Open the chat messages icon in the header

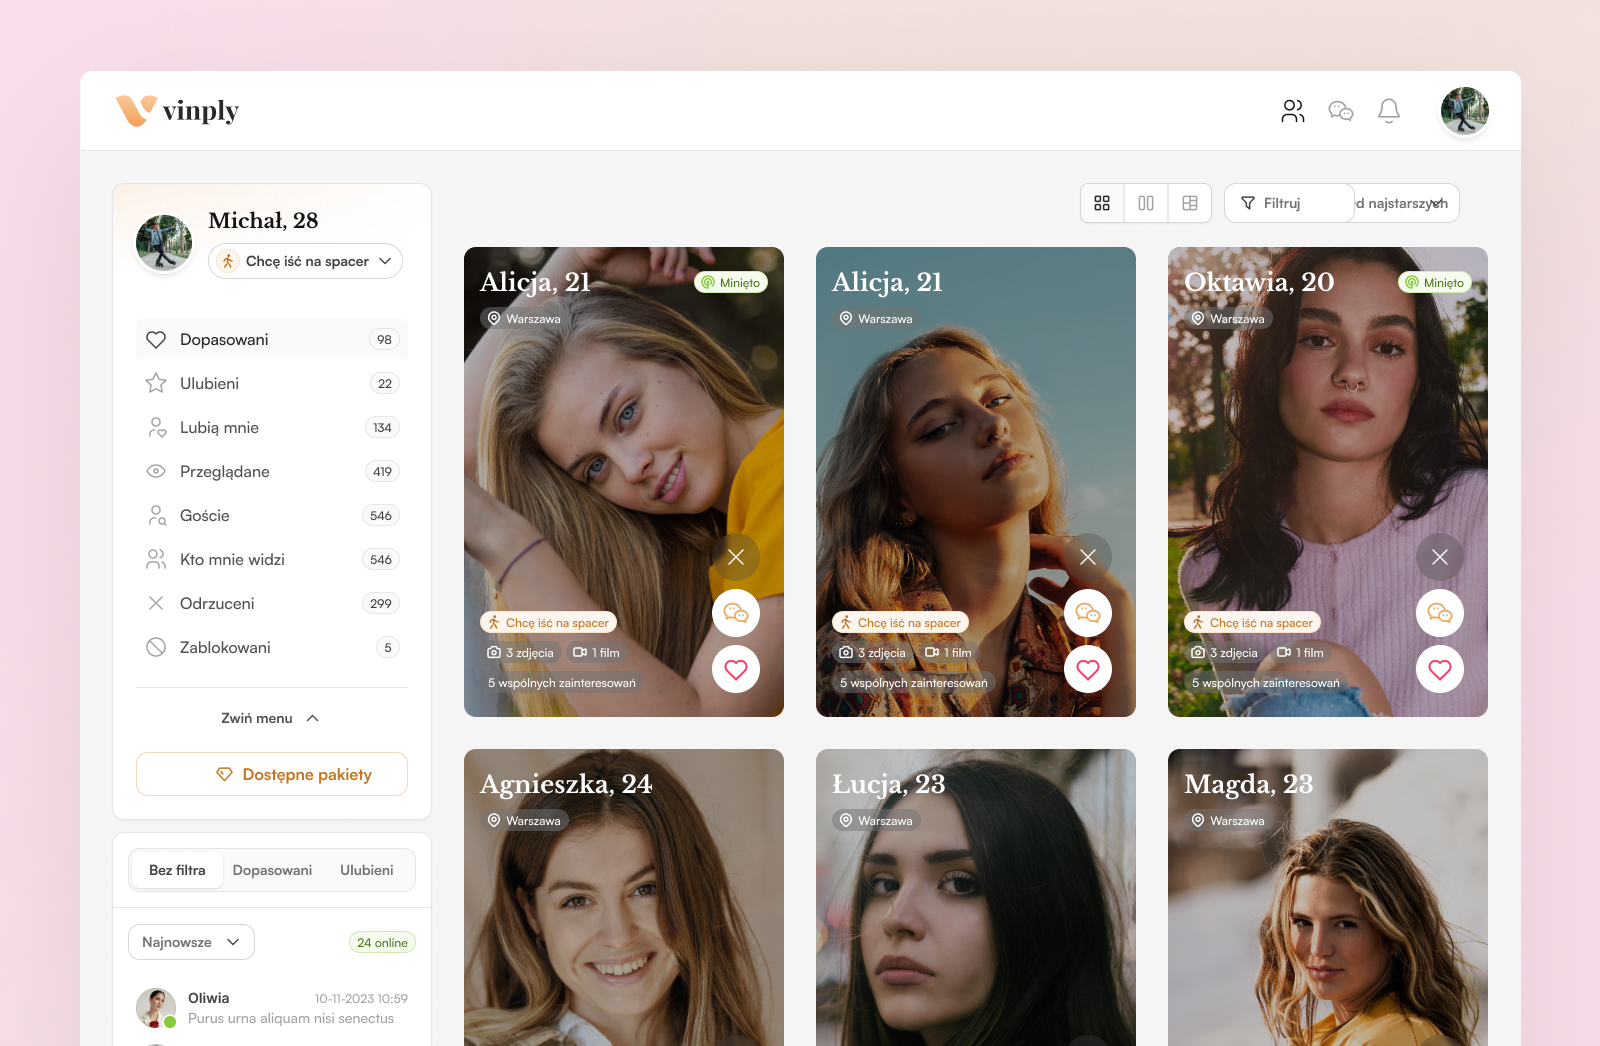click(x=1341, y=111)
